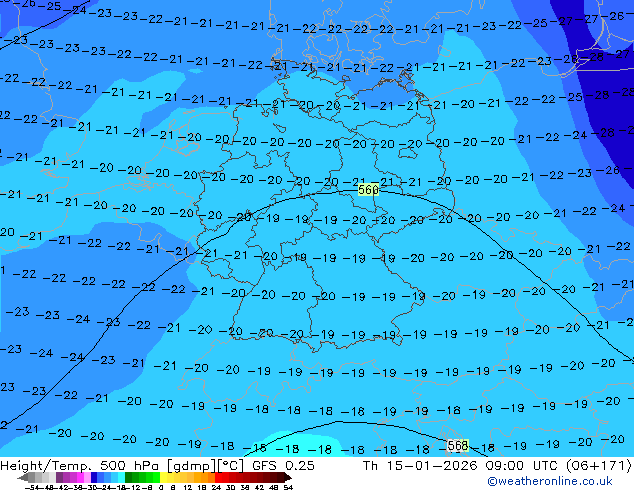Screen dimensions: 634x490
Task: Click the 560 height contour label
Action: pos(368,189)
